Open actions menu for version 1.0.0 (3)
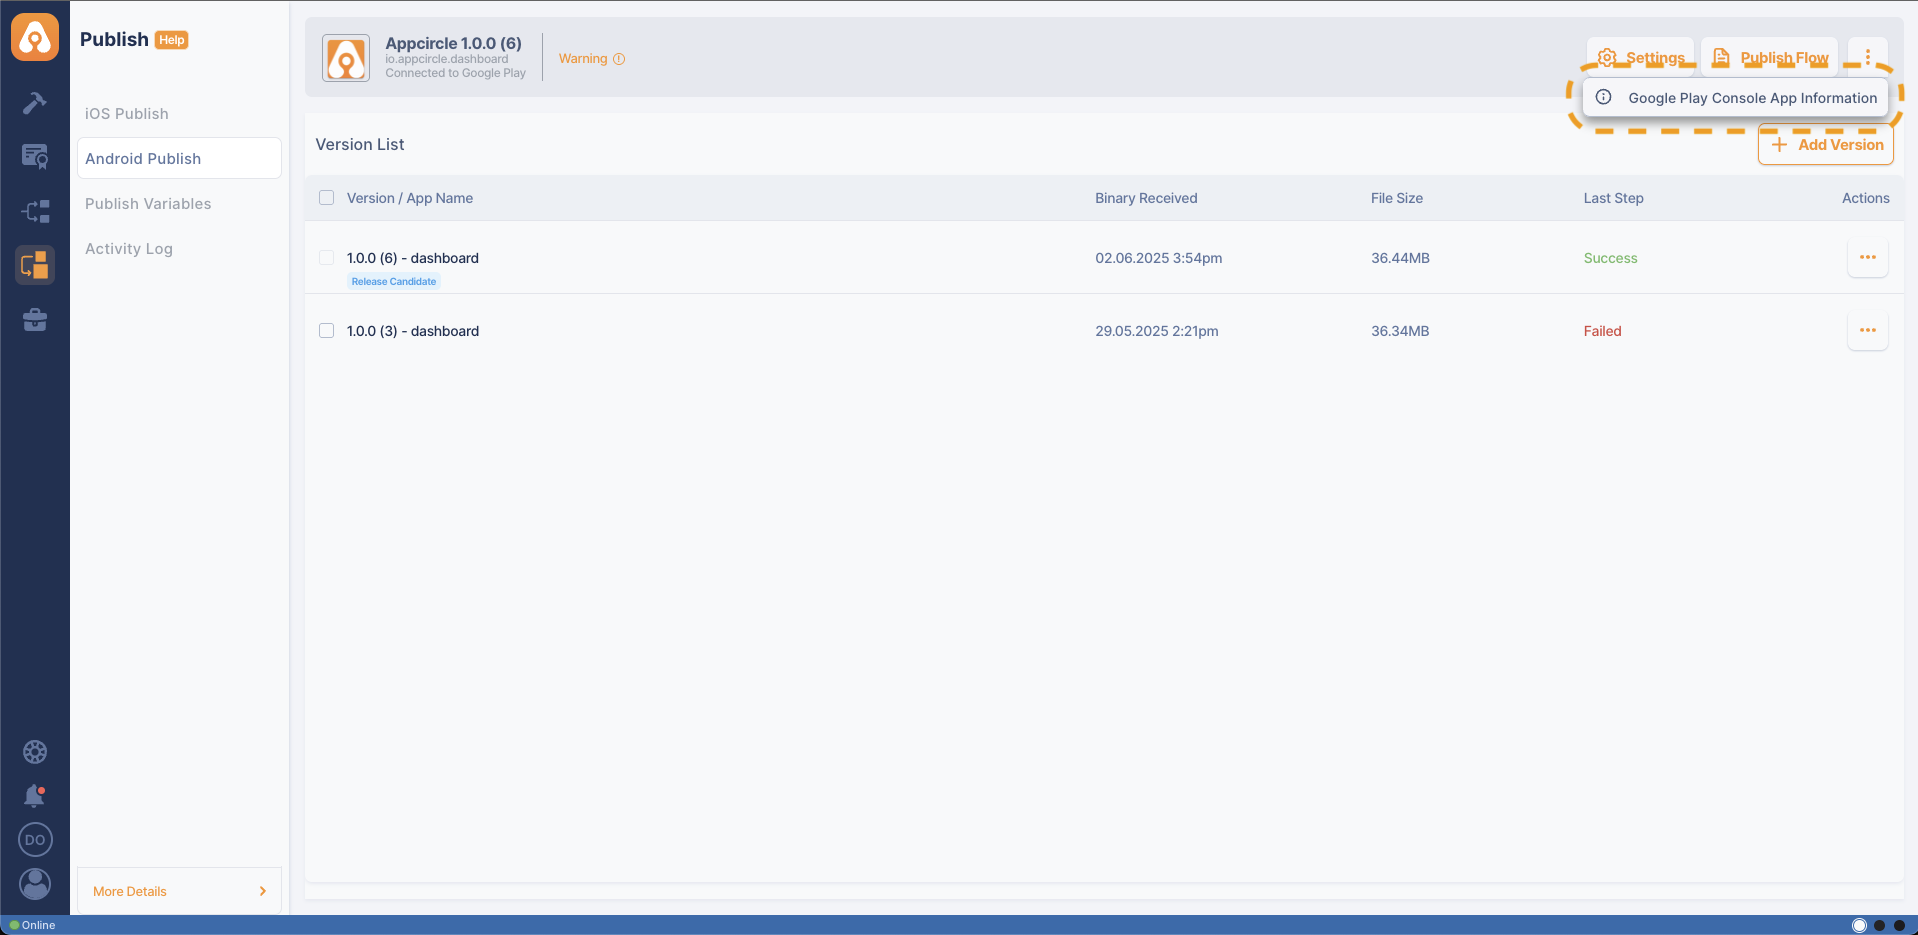Viewport: 1918px width, 935px height. pos(1867,331)
